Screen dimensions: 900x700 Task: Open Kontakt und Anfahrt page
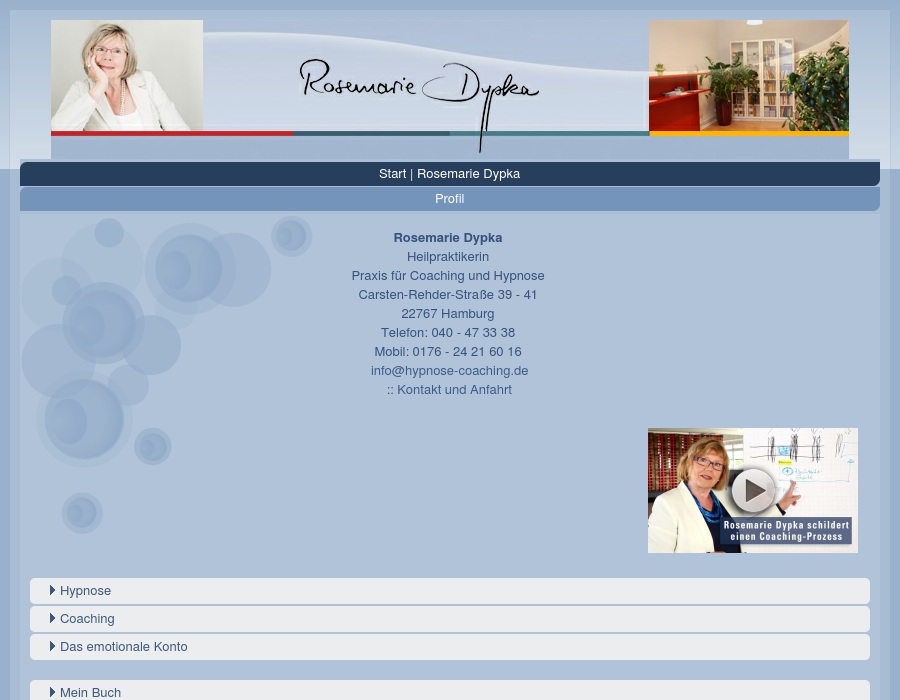(x=454, y=389)
